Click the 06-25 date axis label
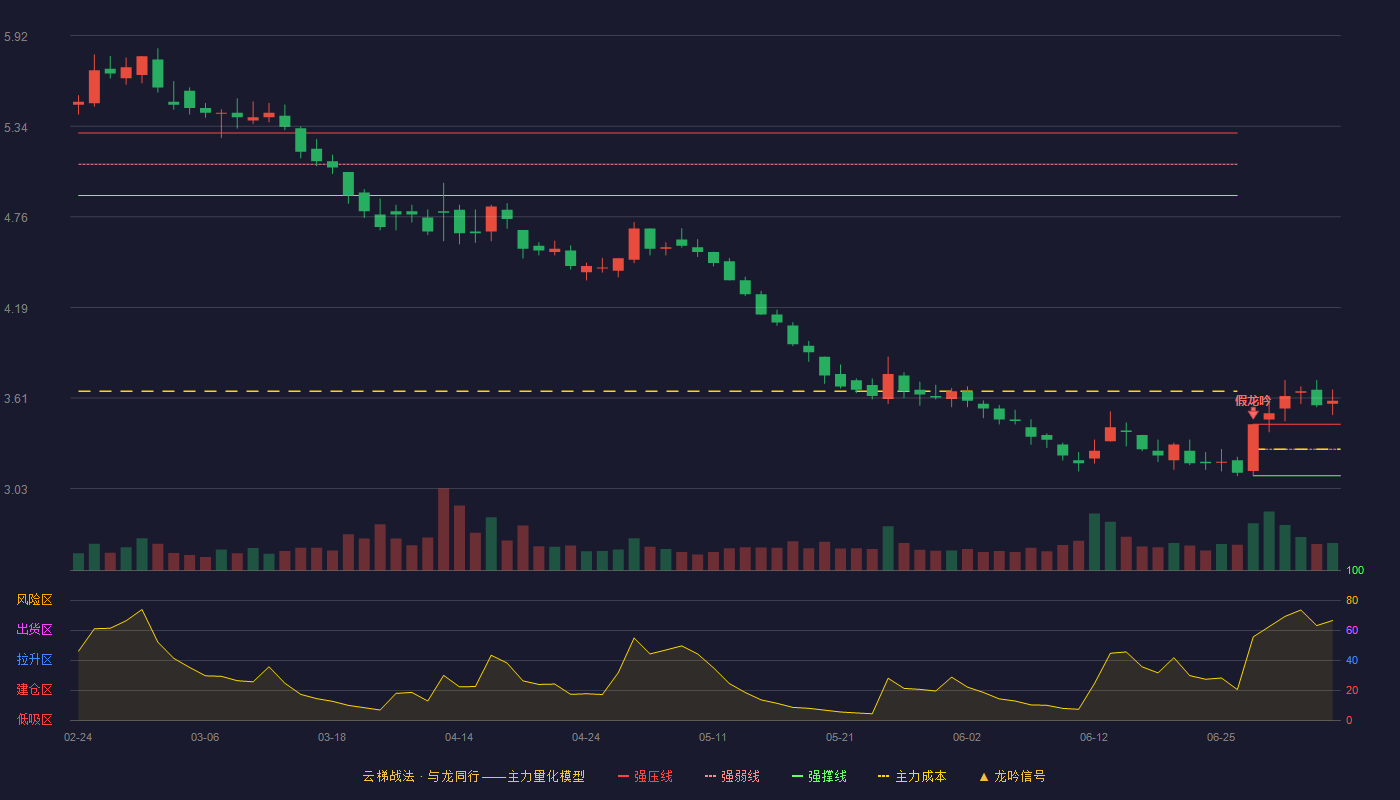 [x=1221, y=737]
